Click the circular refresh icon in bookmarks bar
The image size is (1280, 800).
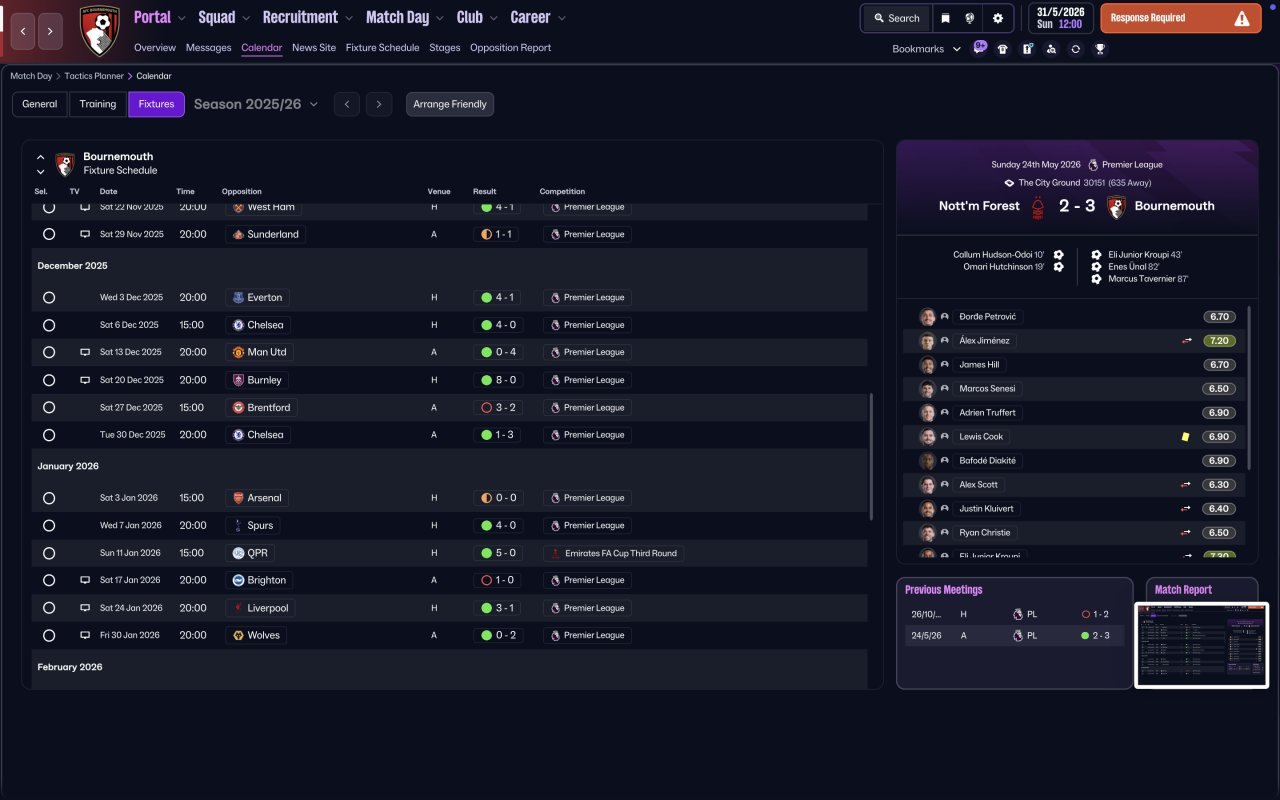(x=1075, y=49)
